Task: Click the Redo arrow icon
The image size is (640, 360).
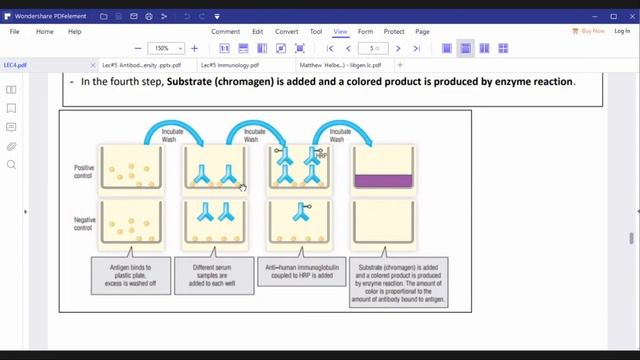Action: pyautogui.click(x=202, y=16)
